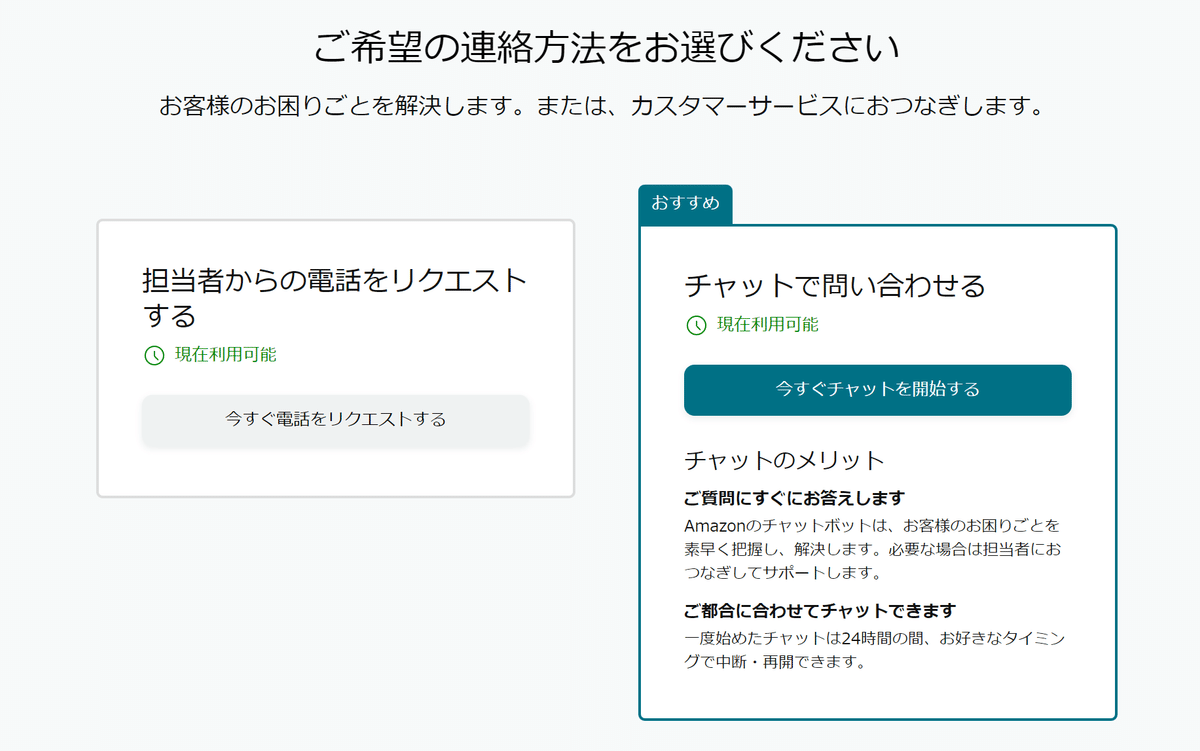Click clock icon in phone request card
The height and width of the screenshot is (751, 1200).
(x=154, y=355)
